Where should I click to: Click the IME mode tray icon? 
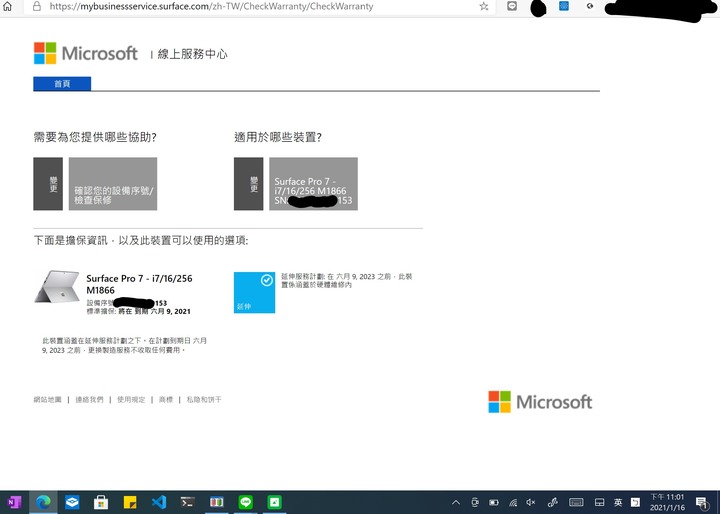pos(635,503)
